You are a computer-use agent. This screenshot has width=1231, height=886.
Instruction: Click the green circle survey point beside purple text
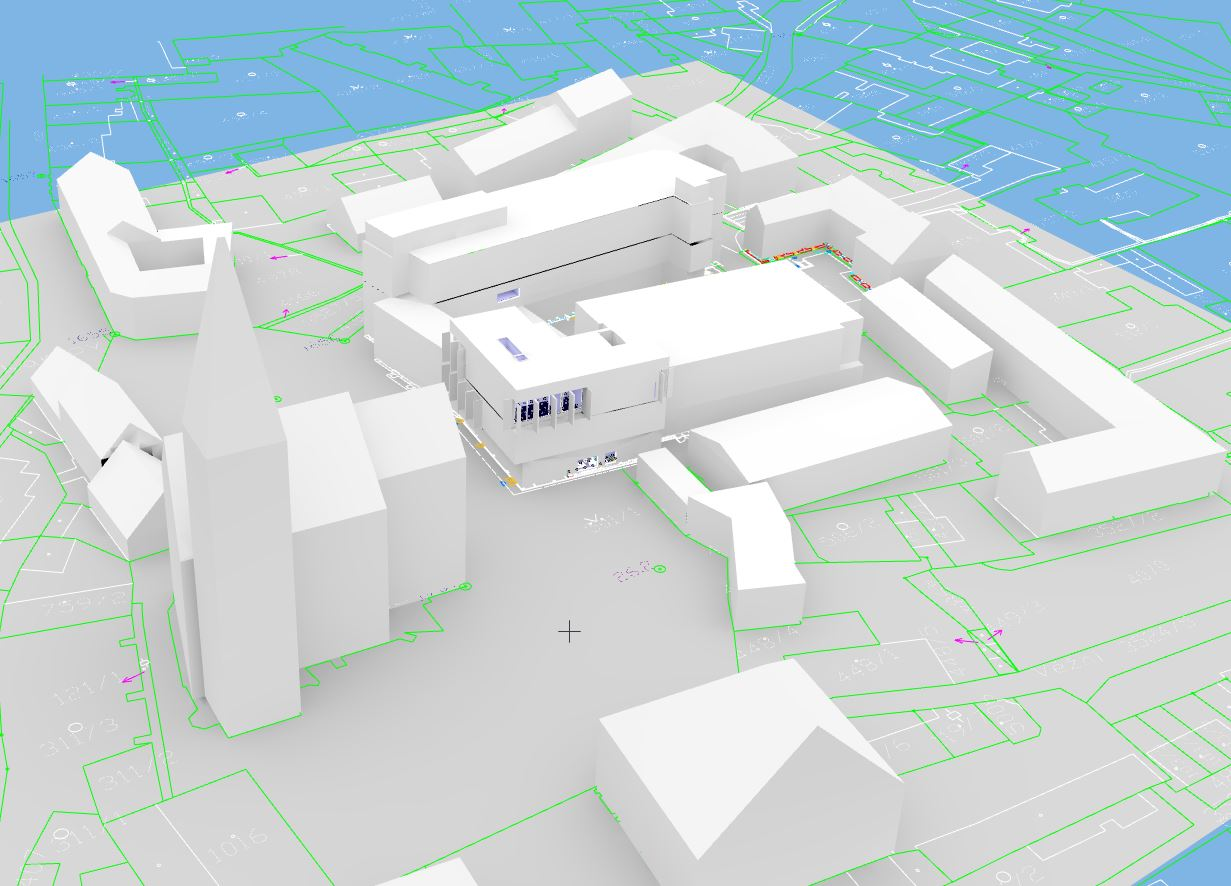(x=660, y=568)
